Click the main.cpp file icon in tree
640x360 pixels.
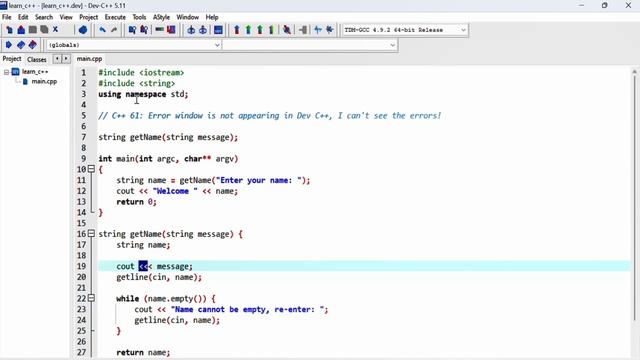coord(25,81)
